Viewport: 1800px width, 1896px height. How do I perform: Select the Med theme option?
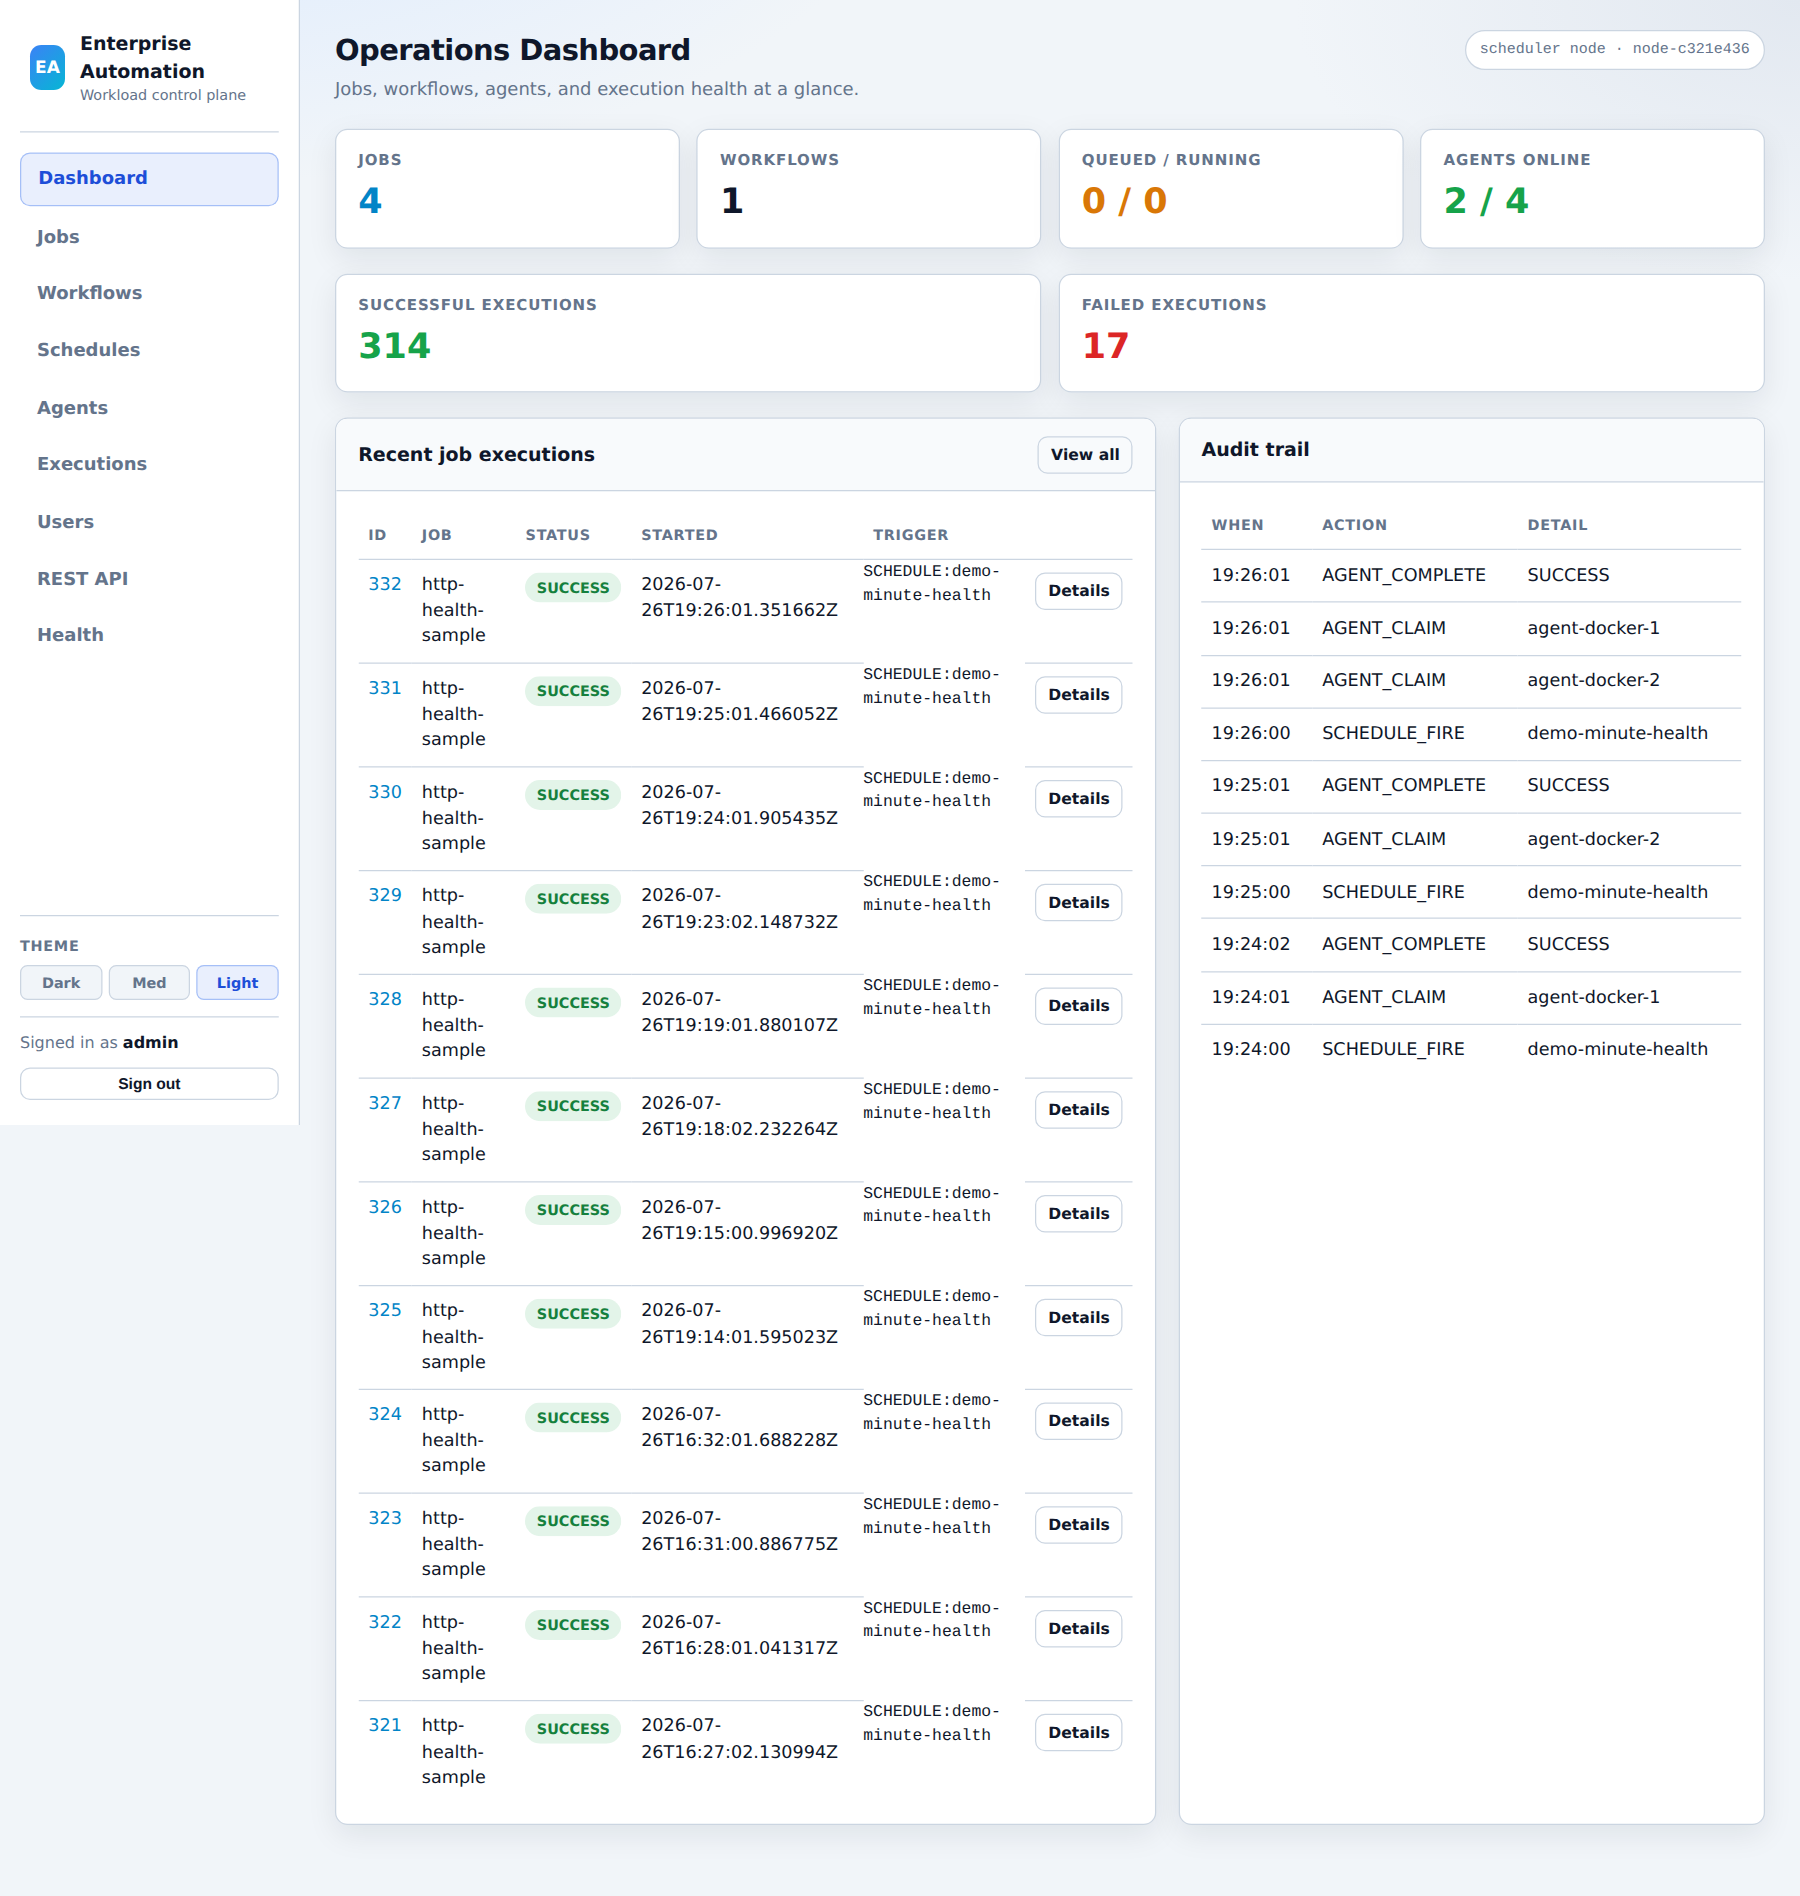click(149, 983)
